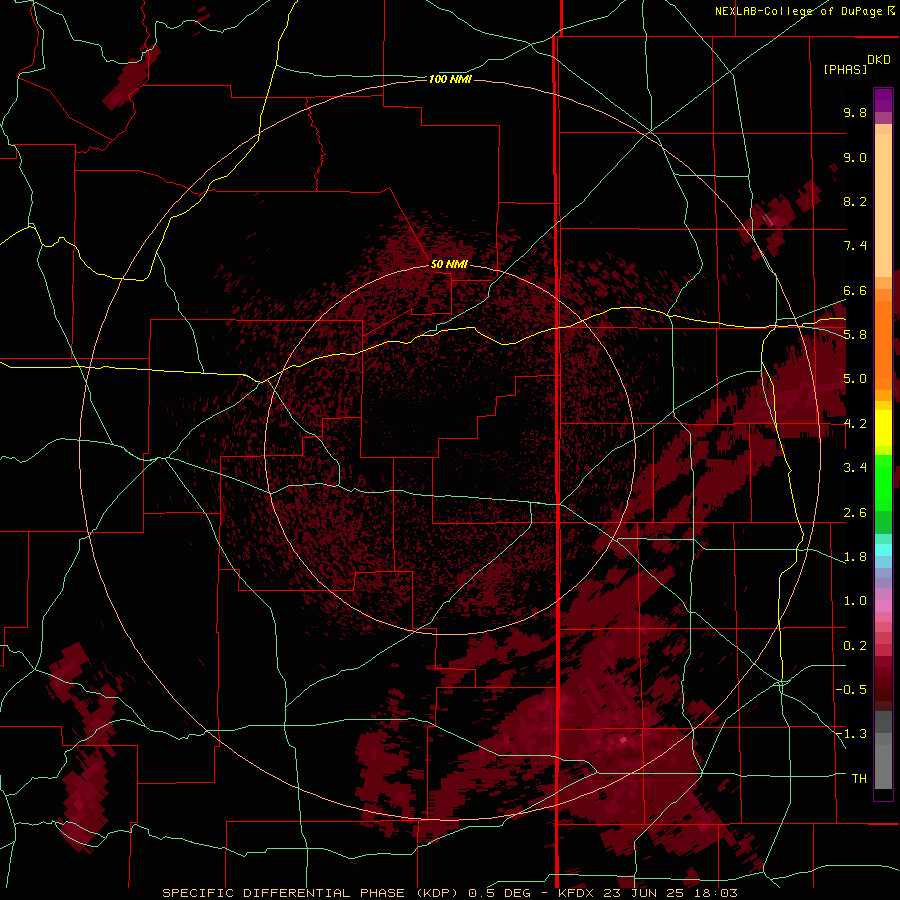Click the 7.4 scale value label
The image size is (900, 900).
point(855,246)
